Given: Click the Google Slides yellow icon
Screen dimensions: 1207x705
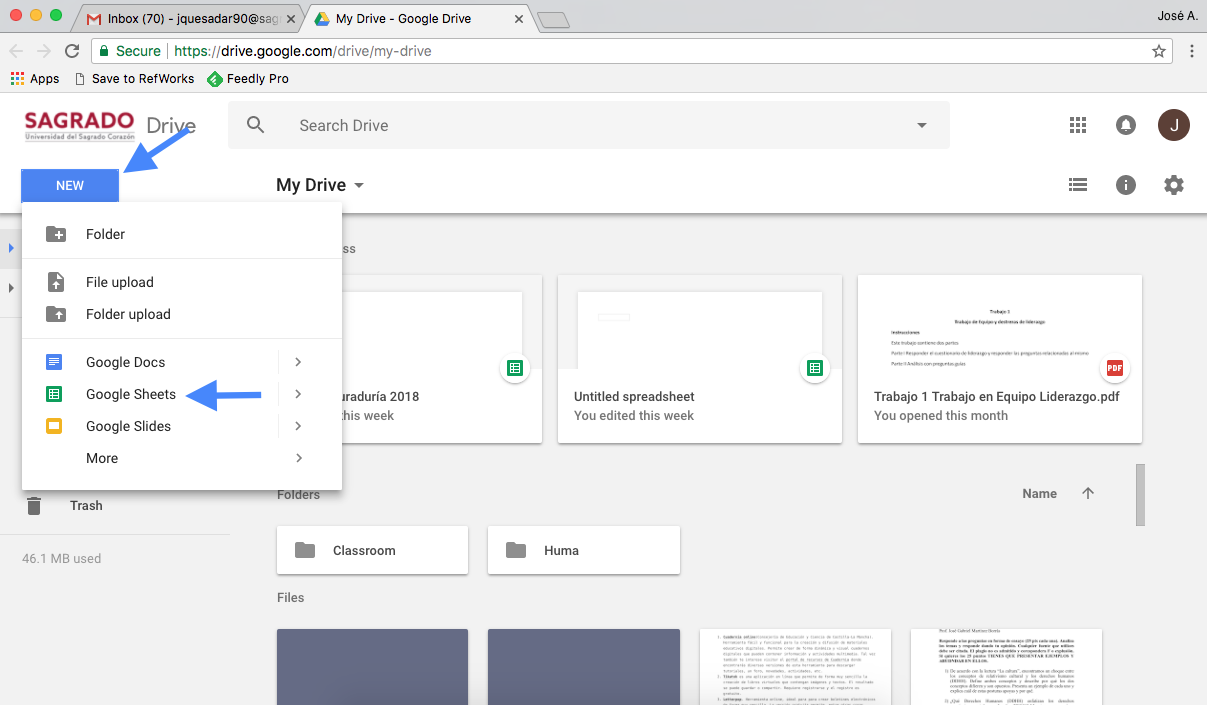Looking at the screenshot, I should tap(54, 426).
